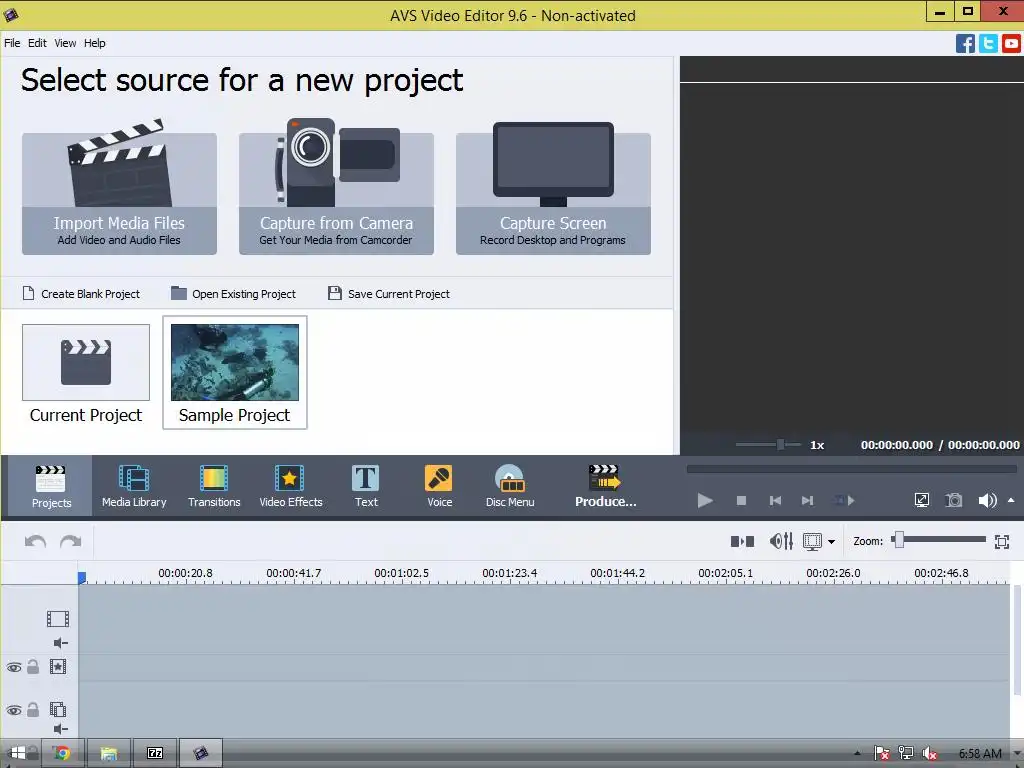Viewport: 1024px width, 768px height.
Task: Open 7-Zip from the taskbar
Action: [x=155, y=754]
